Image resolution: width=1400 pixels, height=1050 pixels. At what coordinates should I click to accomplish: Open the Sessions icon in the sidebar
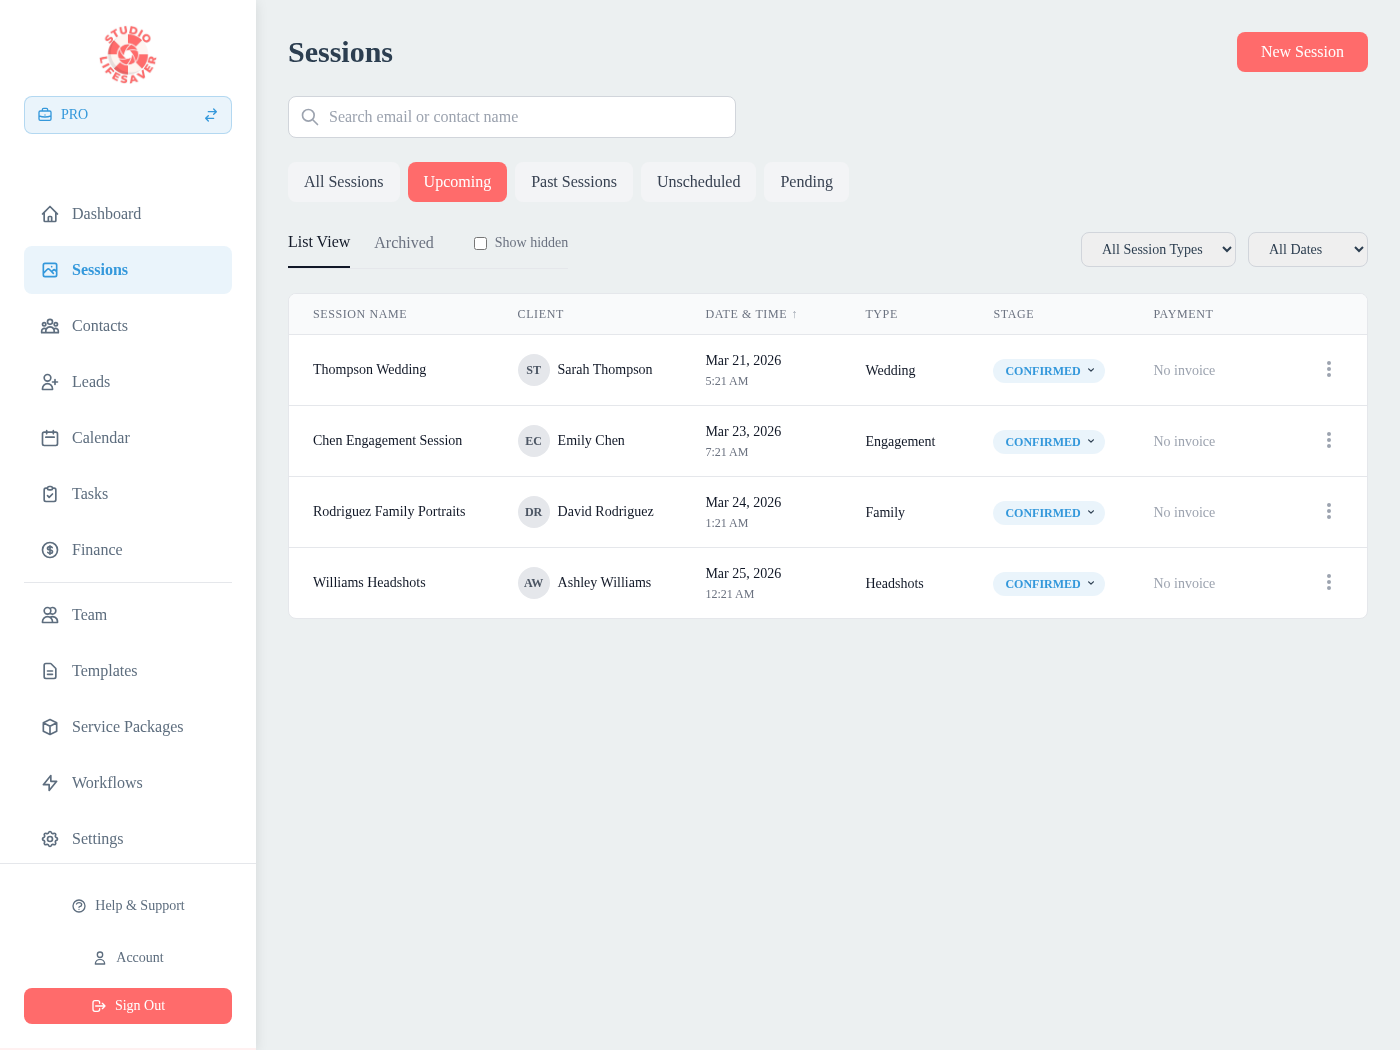coord(50,270)
